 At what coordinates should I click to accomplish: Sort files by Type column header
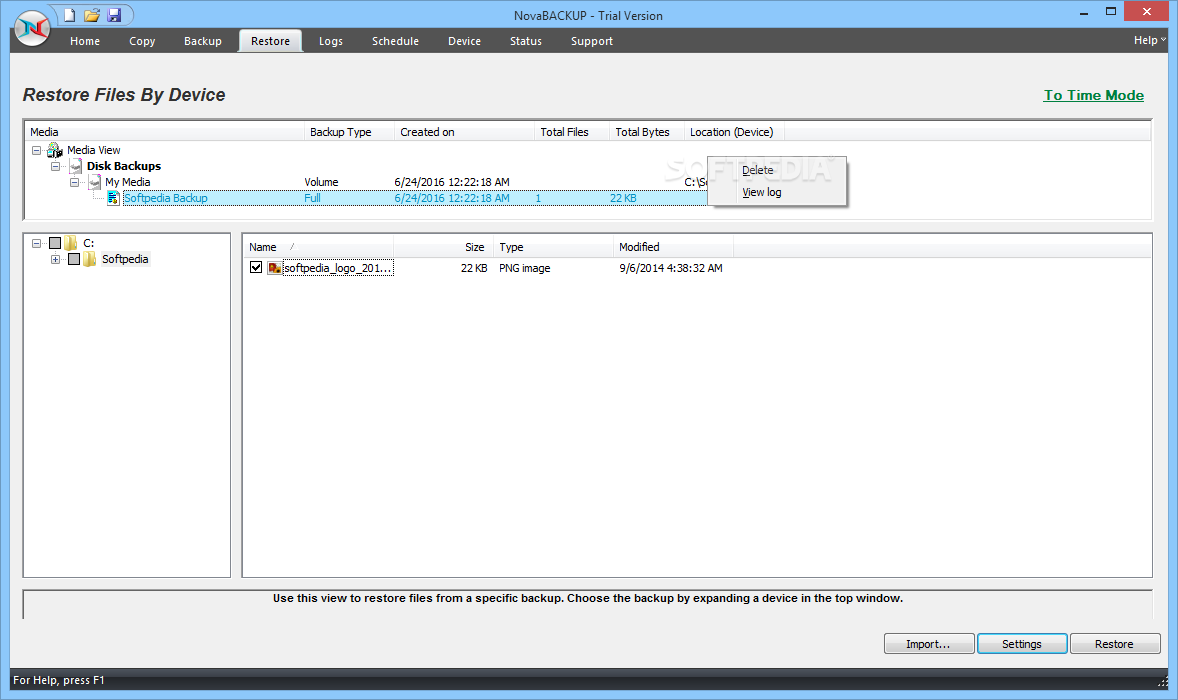pyautogui.click(x=553, y=247)
